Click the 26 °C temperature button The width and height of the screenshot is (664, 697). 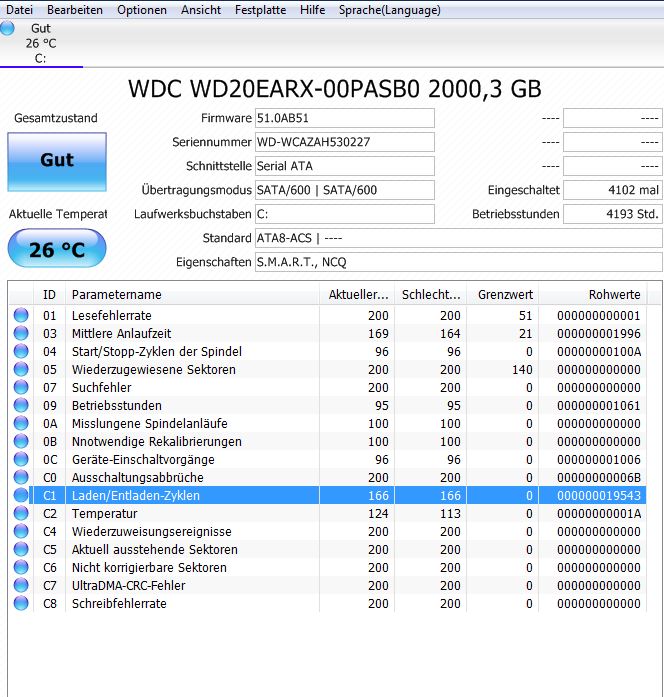click(57, 248)
